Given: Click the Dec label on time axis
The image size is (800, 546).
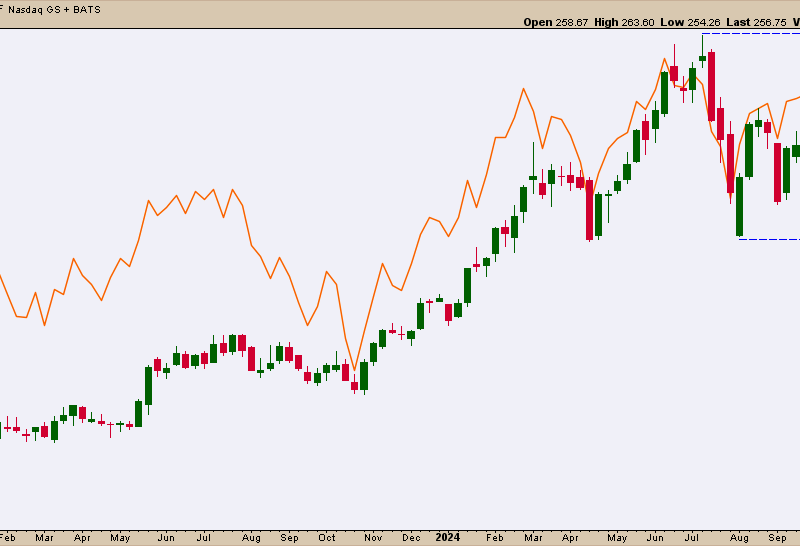Looking at the screenshot, I should point(411,538).
